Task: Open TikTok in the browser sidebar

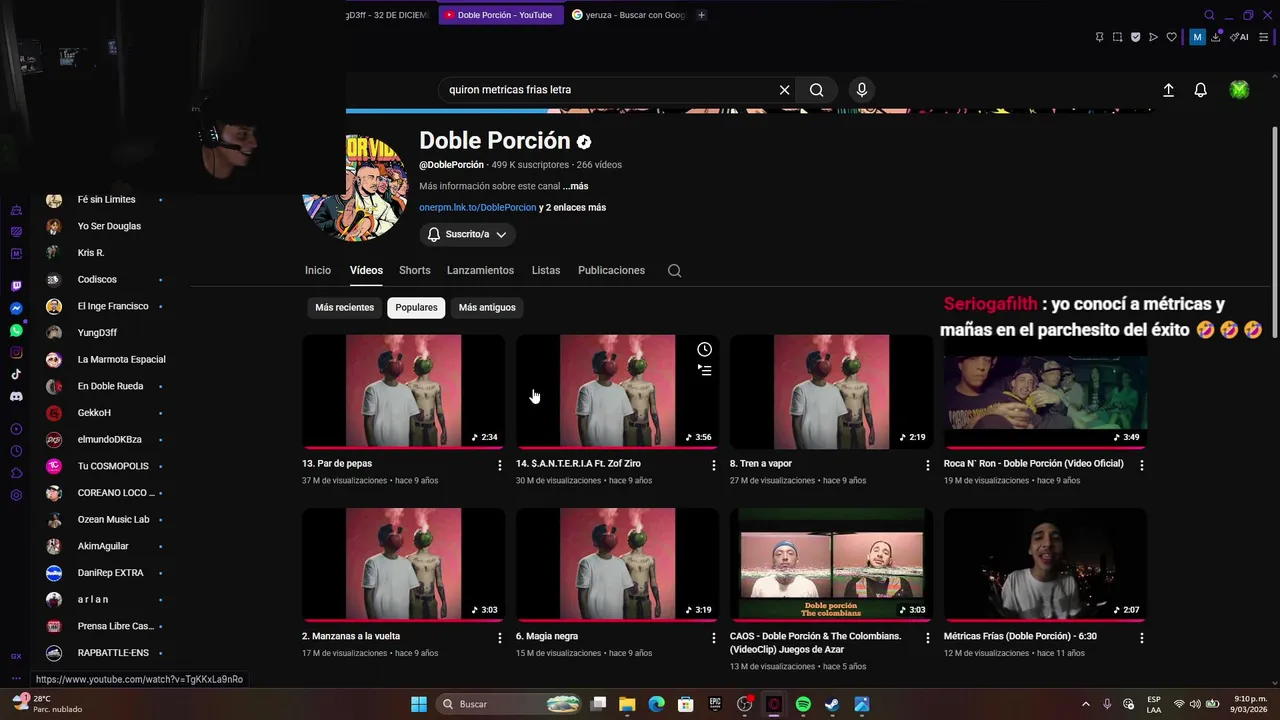Action: pyautogui.click(x=16, y=374)
